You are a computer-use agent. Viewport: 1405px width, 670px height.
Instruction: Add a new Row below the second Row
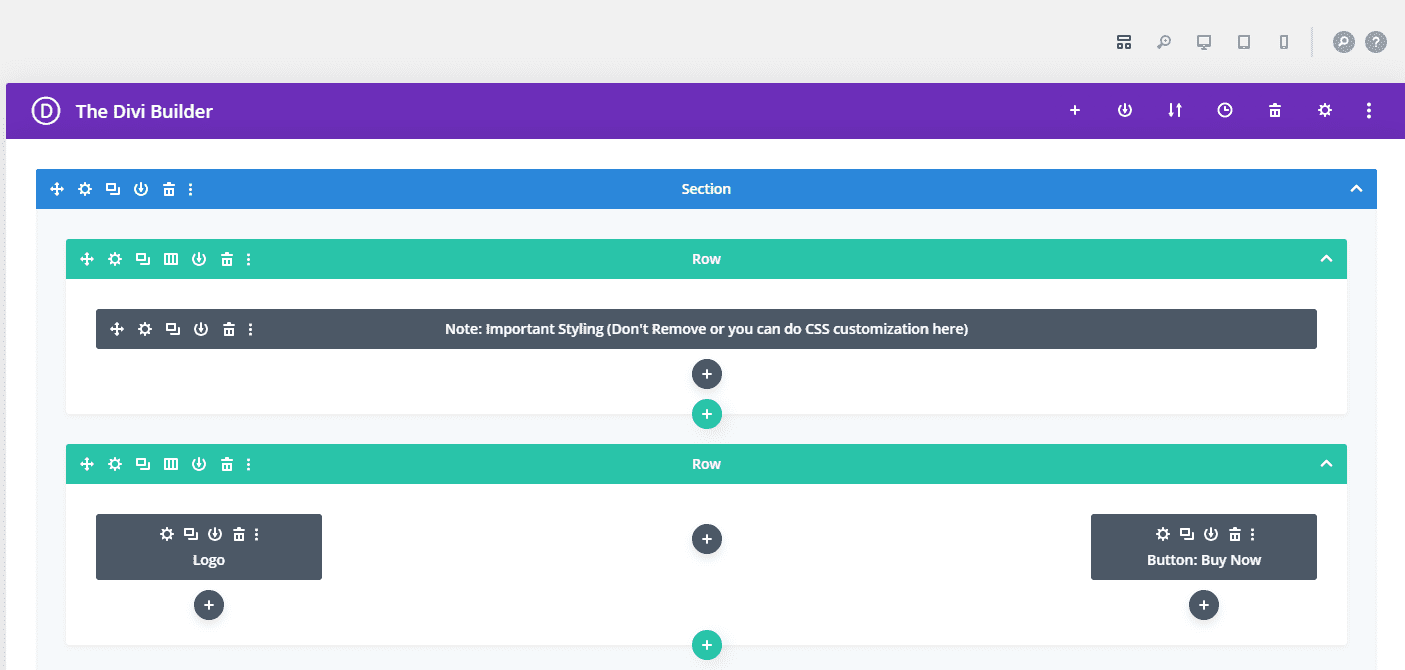coord(707,645)
